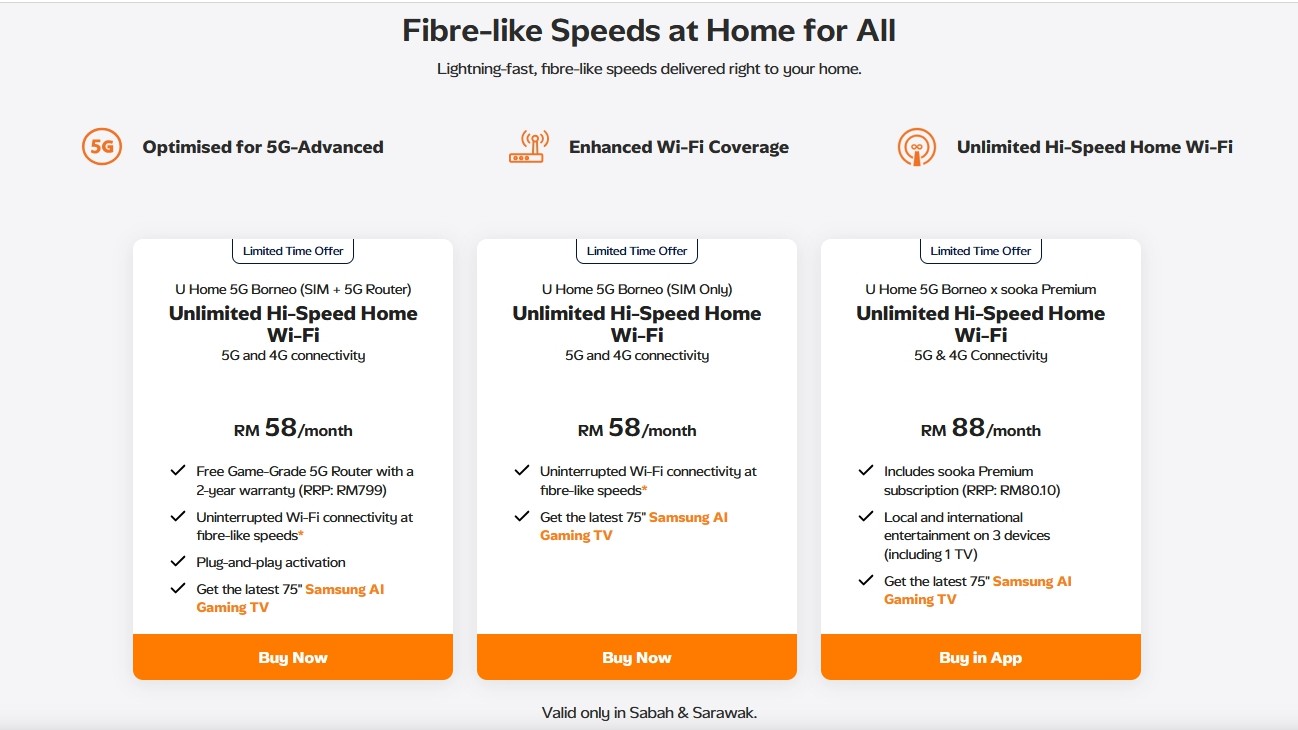1298x730 pixels.
Task: Click the Wi-Fi router coverage icon
Action: (529, 147)
